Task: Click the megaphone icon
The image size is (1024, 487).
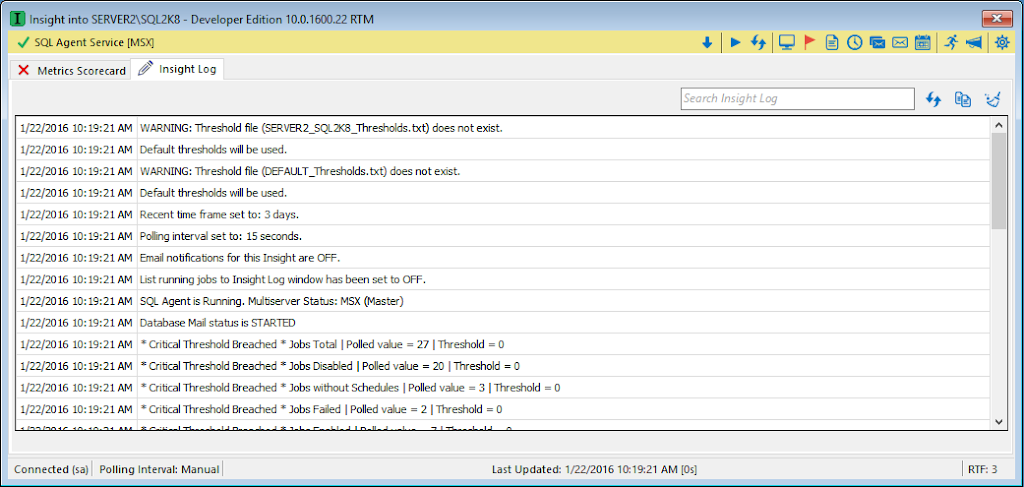Action: pos(974,42)
